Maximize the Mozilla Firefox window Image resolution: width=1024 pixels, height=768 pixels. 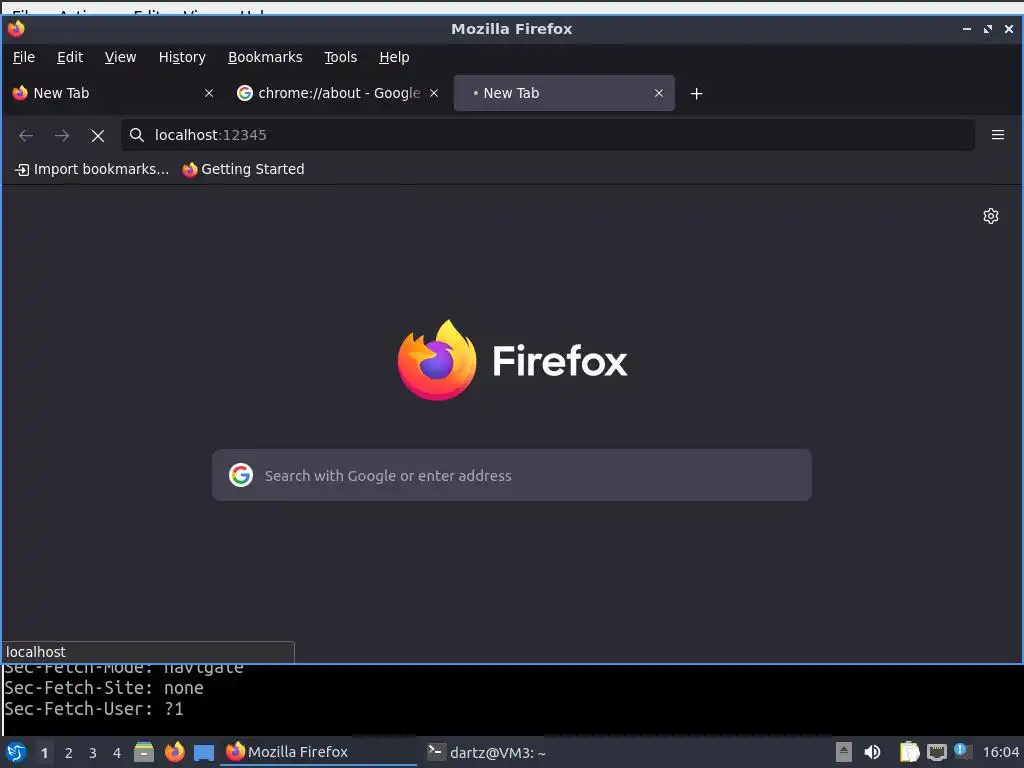pos(987,29)
